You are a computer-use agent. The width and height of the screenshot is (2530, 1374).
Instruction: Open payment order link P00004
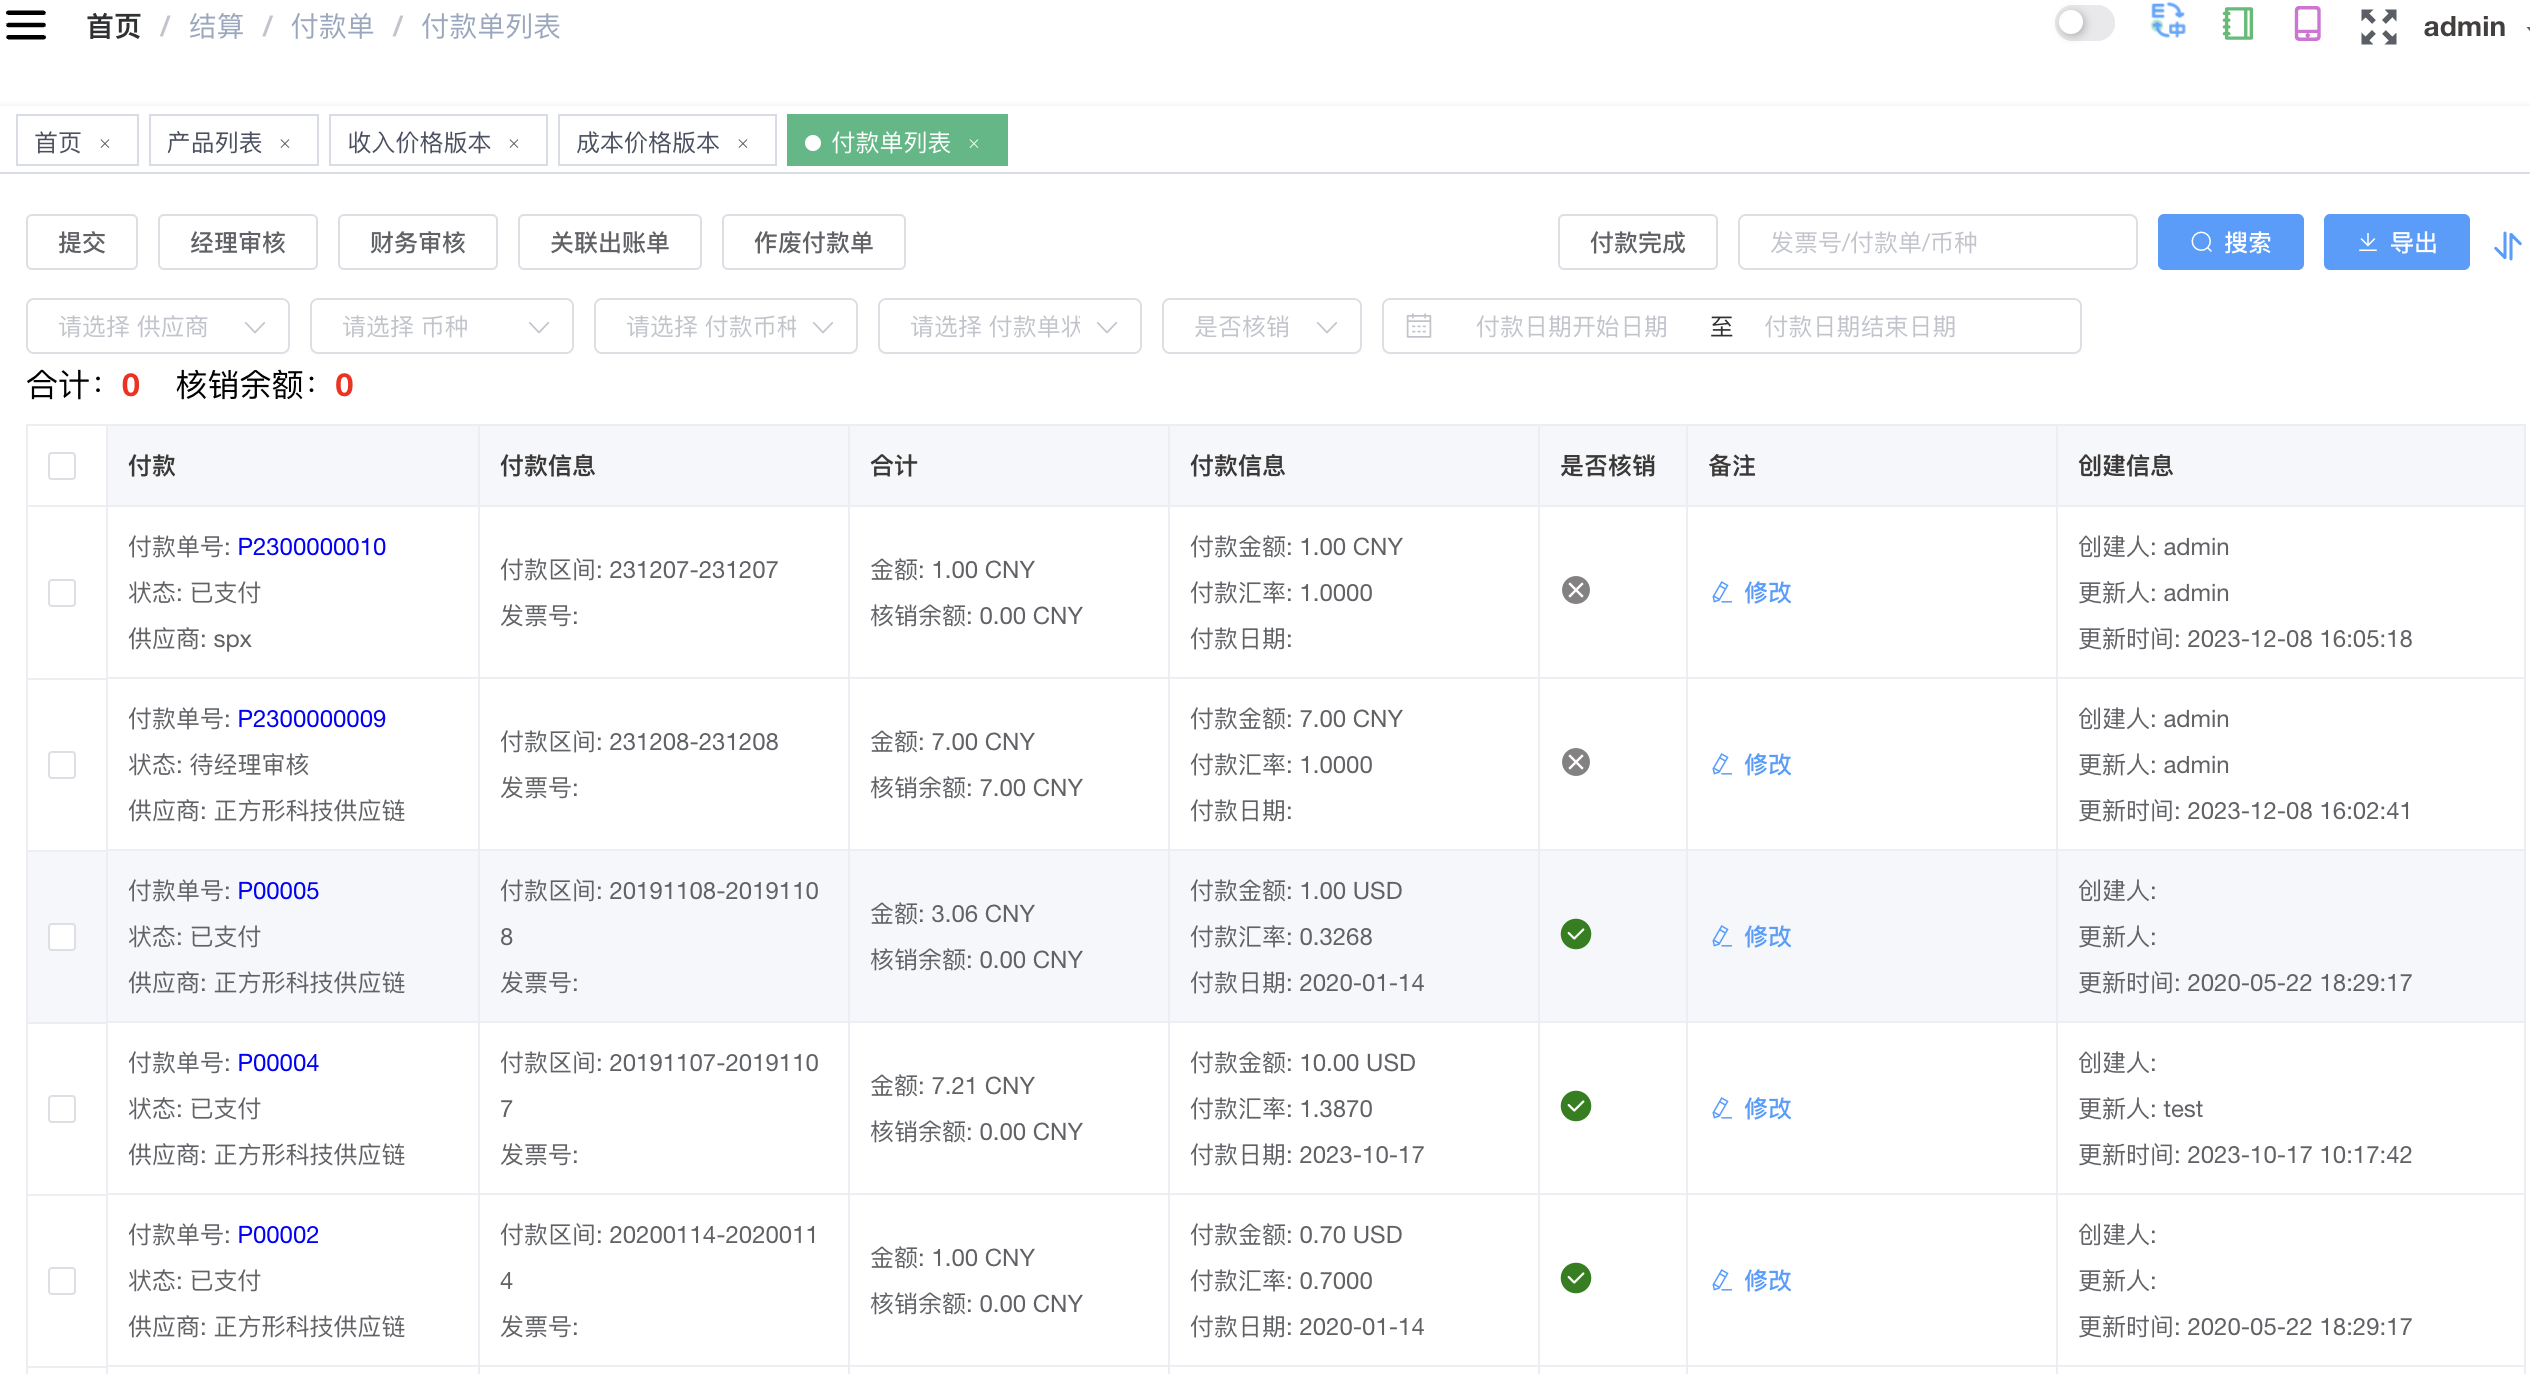click(x=278, y=1062)
